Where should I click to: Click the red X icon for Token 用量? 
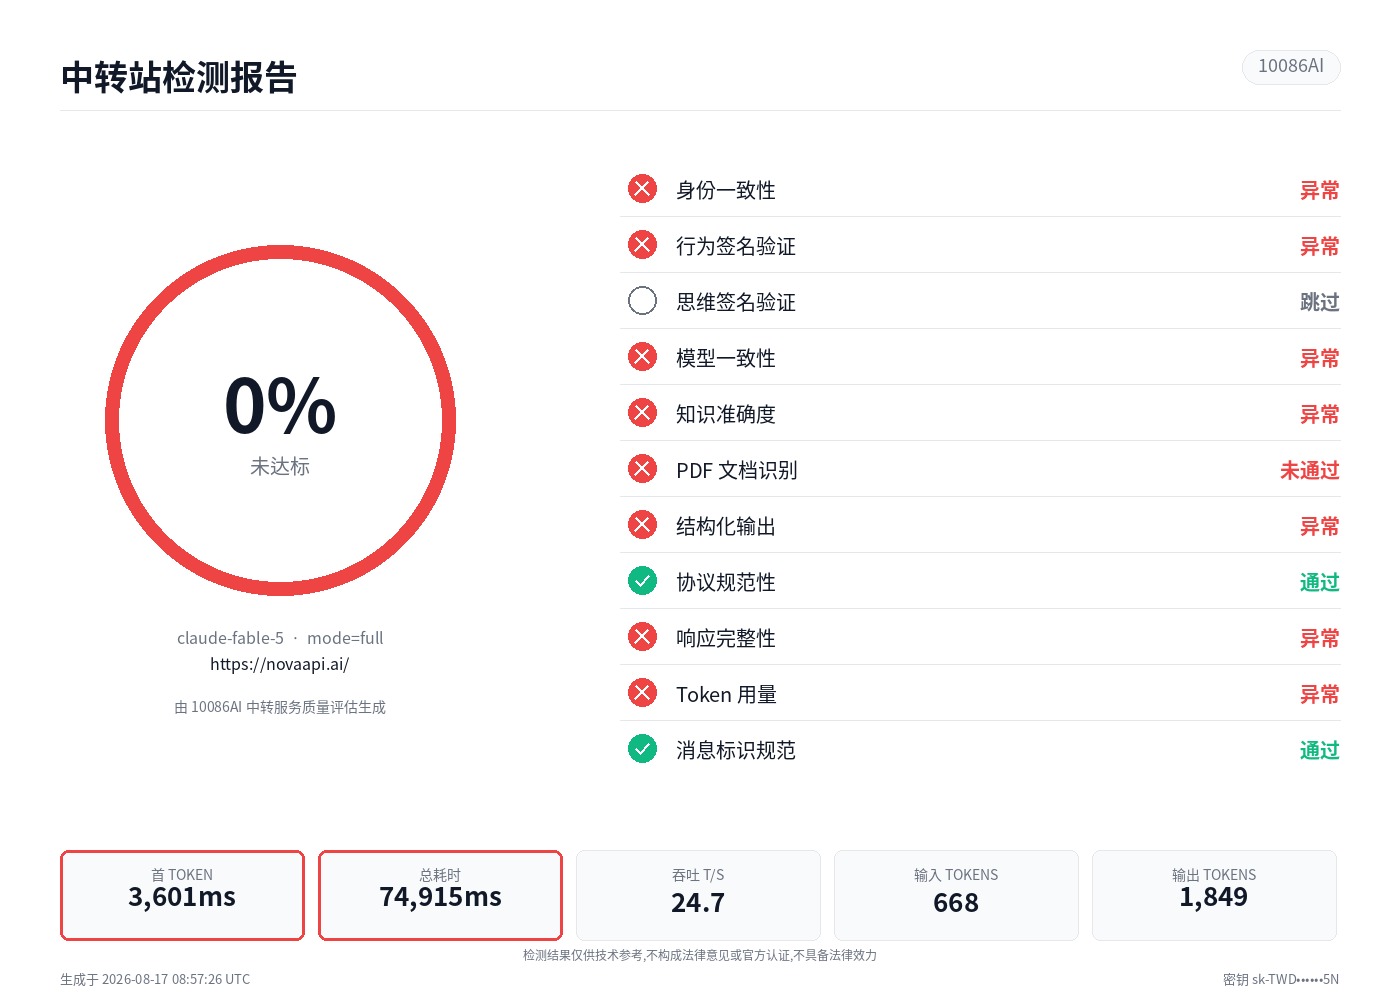point(642,693)
